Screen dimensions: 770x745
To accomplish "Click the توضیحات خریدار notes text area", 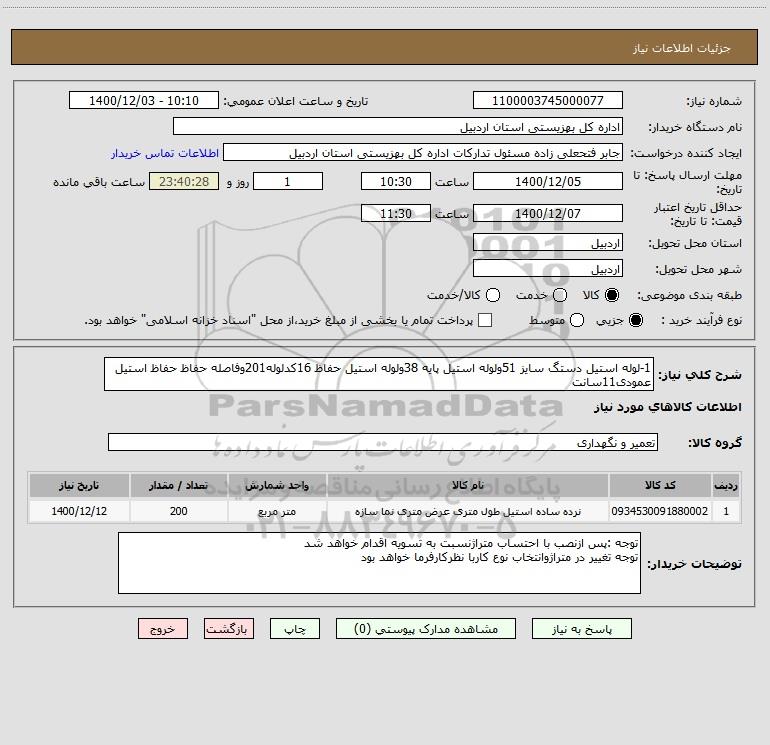I will [x=379, y=563].
